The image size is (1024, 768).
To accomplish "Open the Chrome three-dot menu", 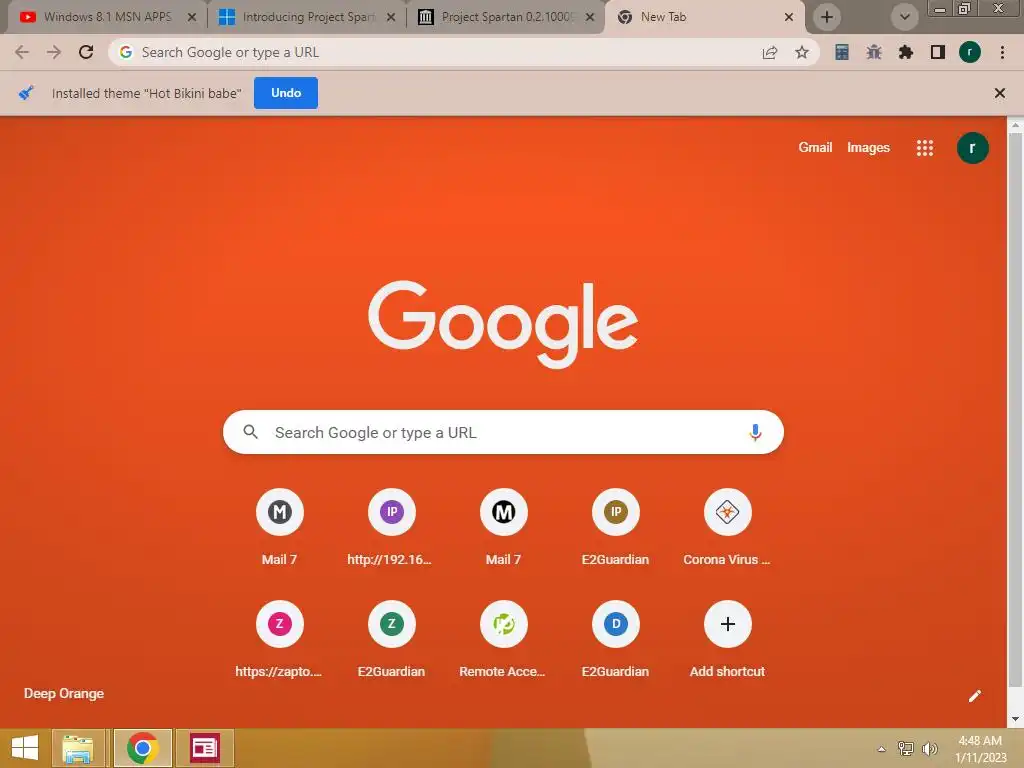I will (1002, 52).
